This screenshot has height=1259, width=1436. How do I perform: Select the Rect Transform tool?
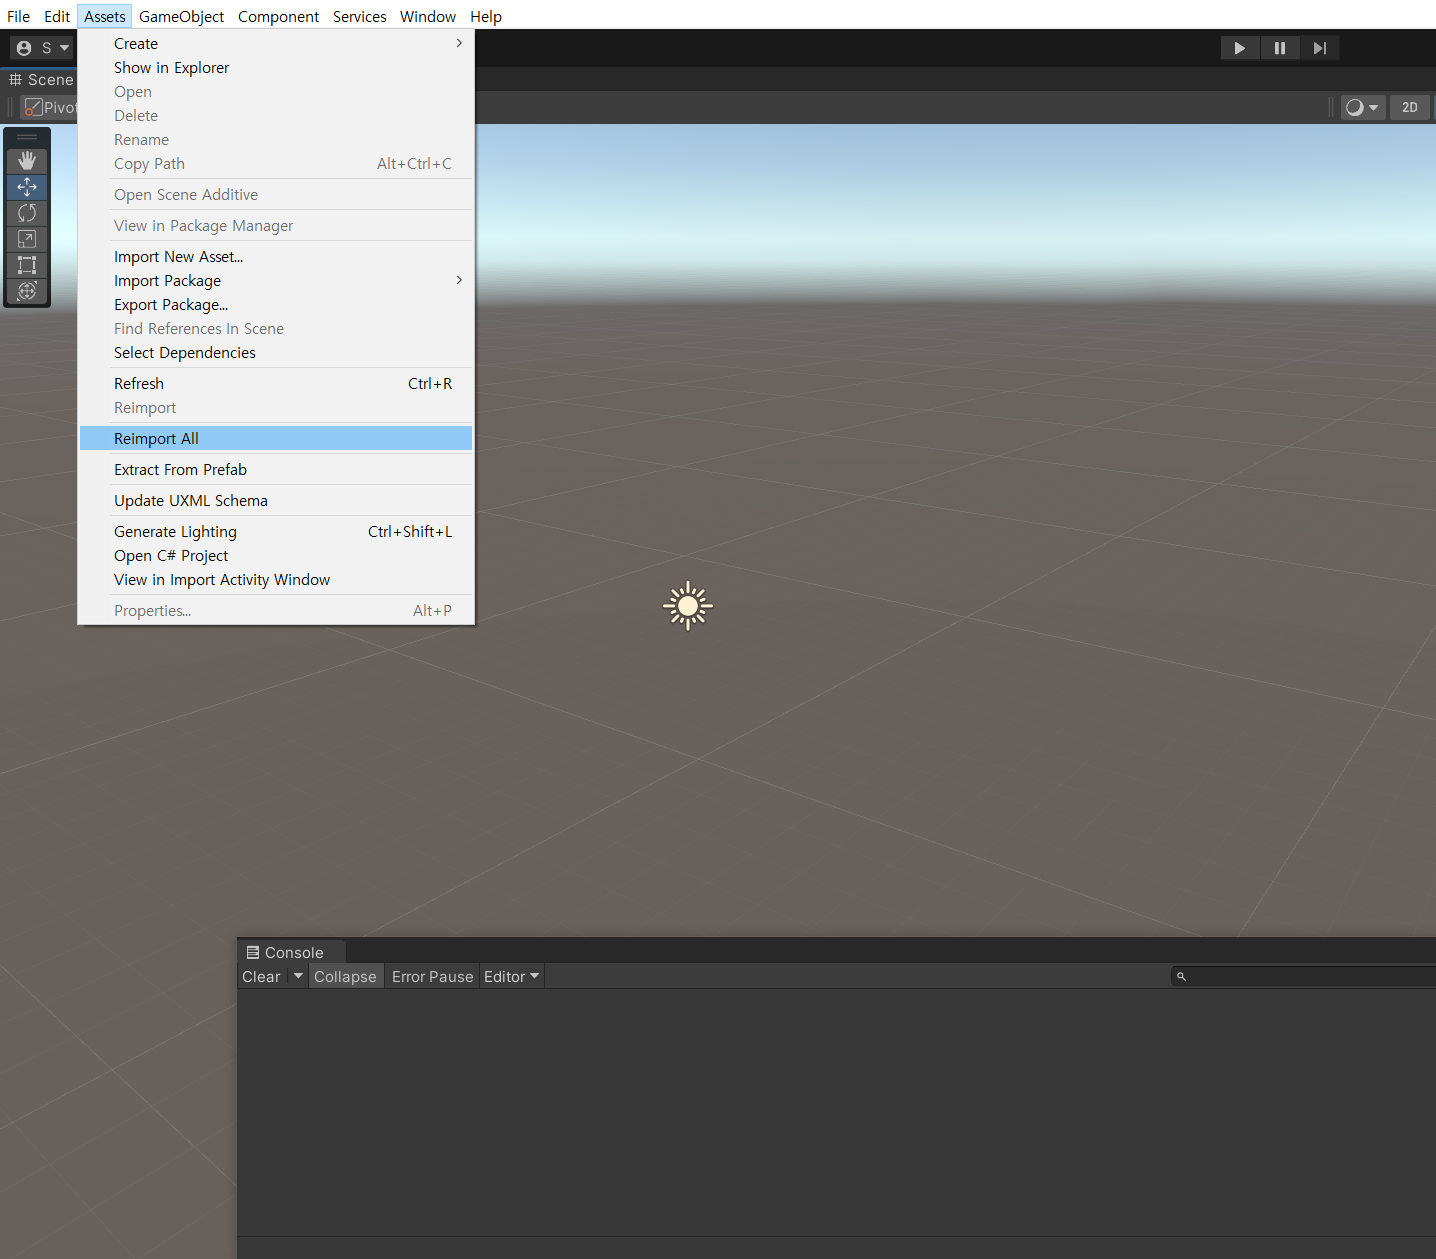coord(27,265)
